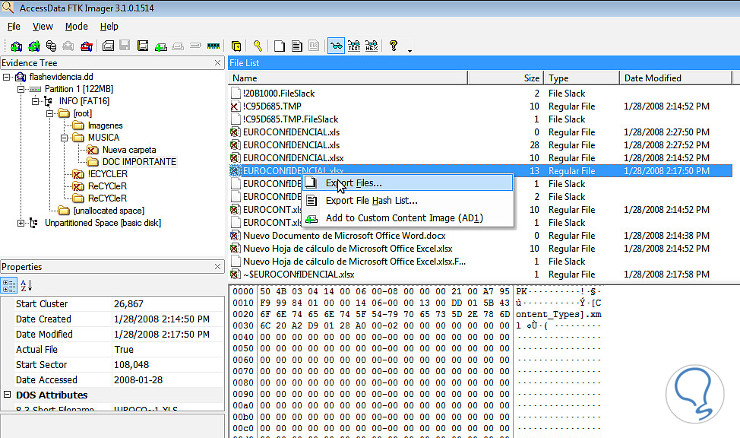
Task: Close the Properties panel
Action: [218, 267]
